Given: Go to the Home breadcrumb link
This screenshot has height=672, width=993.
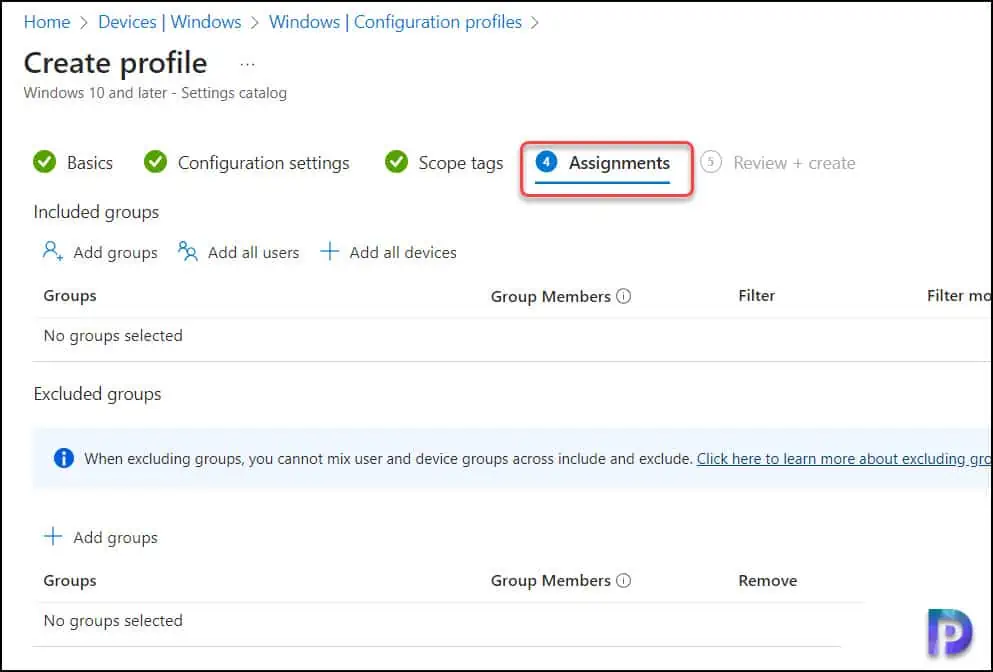Looking at the screenshot, I should click(47, 22).
